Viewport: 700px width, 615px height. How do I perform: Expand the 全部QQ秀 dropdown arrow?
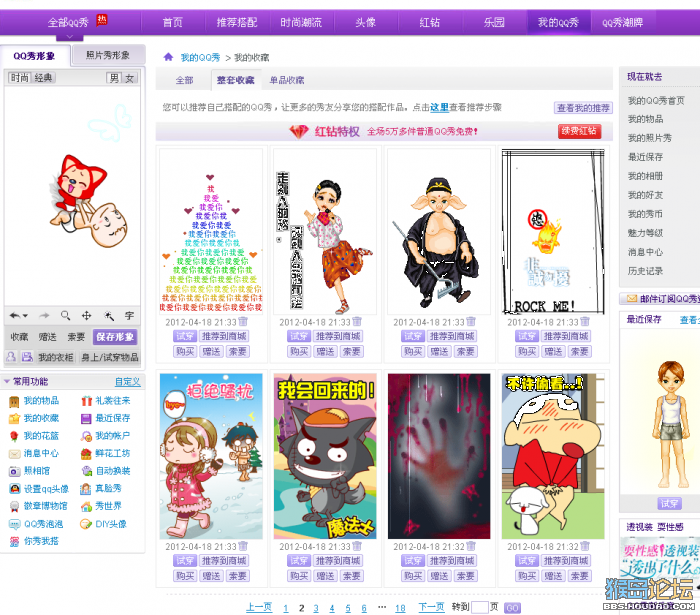69,36
